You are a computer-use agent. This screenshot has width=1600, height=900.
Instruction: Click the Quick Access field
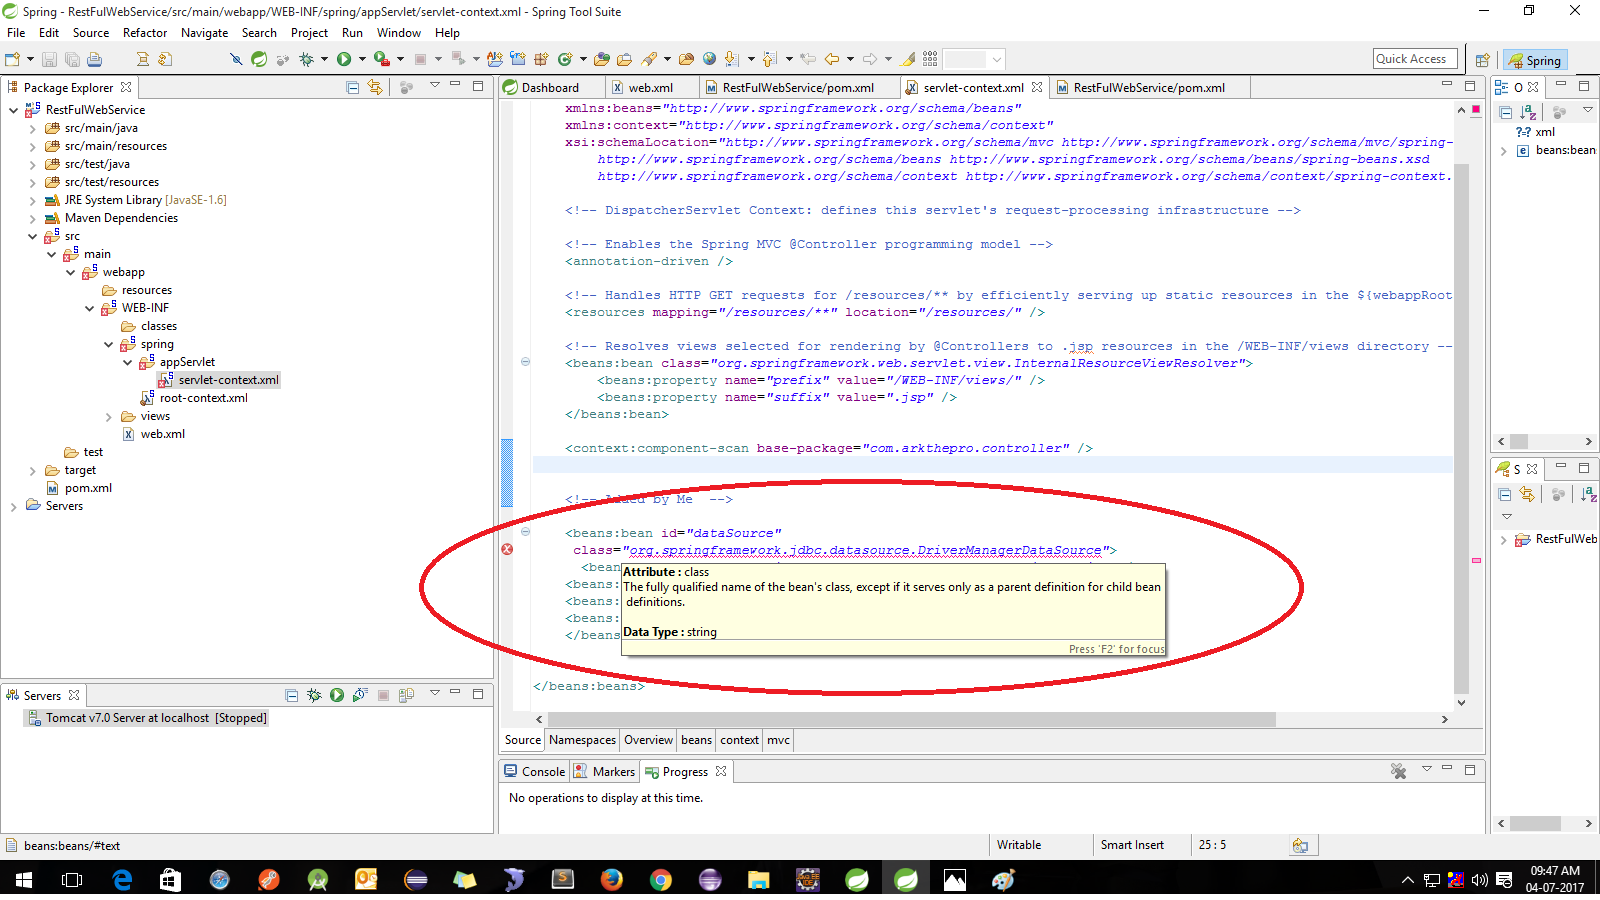1414,58
